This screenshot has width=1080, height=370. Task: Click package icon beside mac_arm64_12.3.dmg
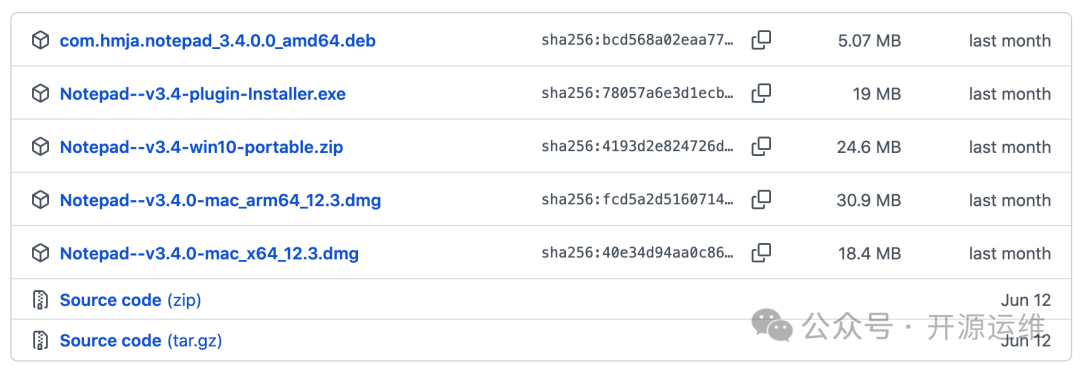point(41,201)
